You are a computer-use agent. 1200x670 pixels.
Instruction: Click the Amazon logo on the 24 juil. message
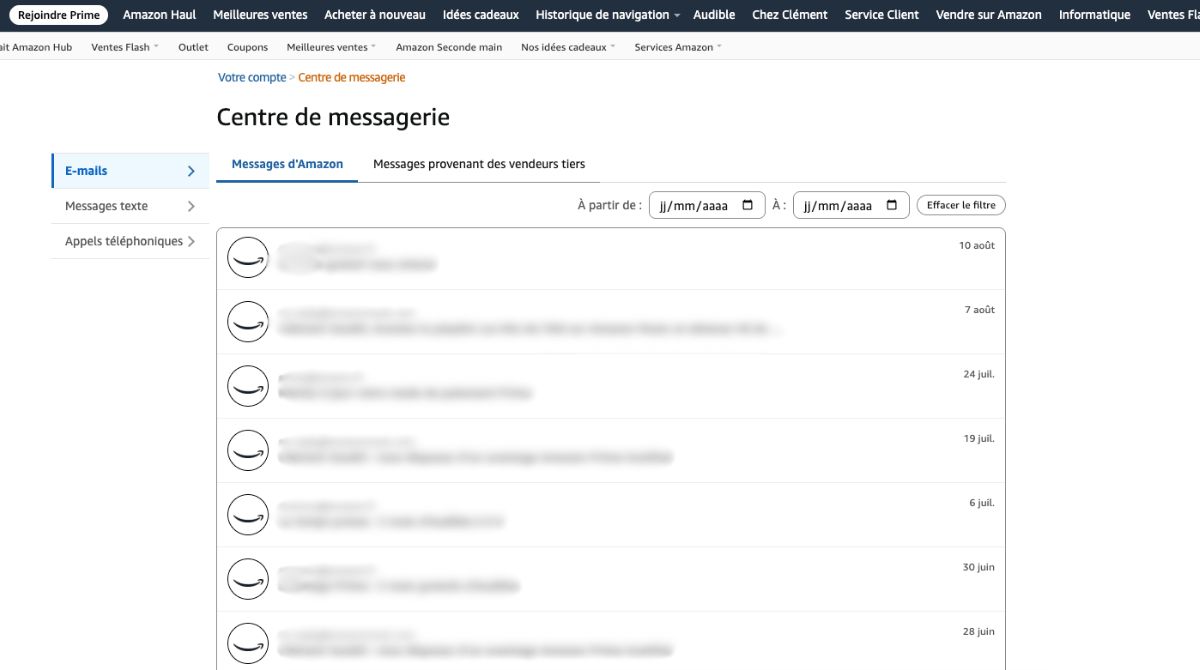[x=248, y=386]
